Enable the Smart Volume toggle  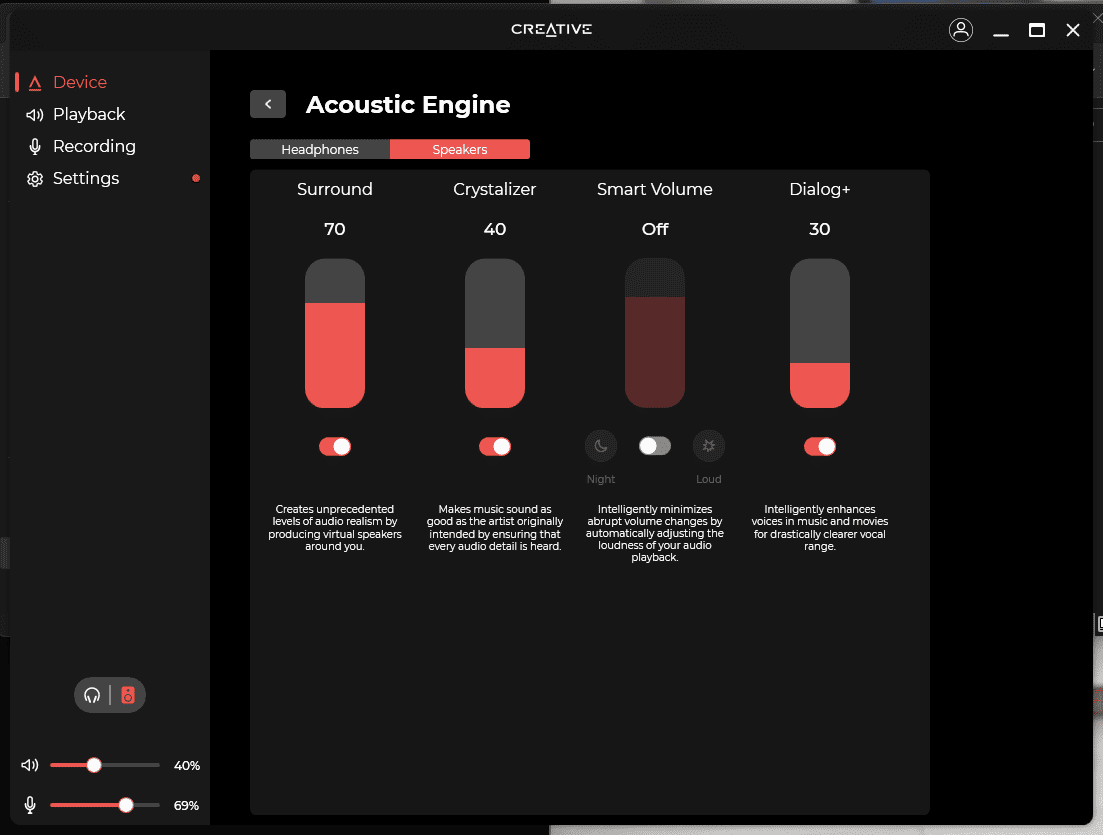[x=655, y=446]
